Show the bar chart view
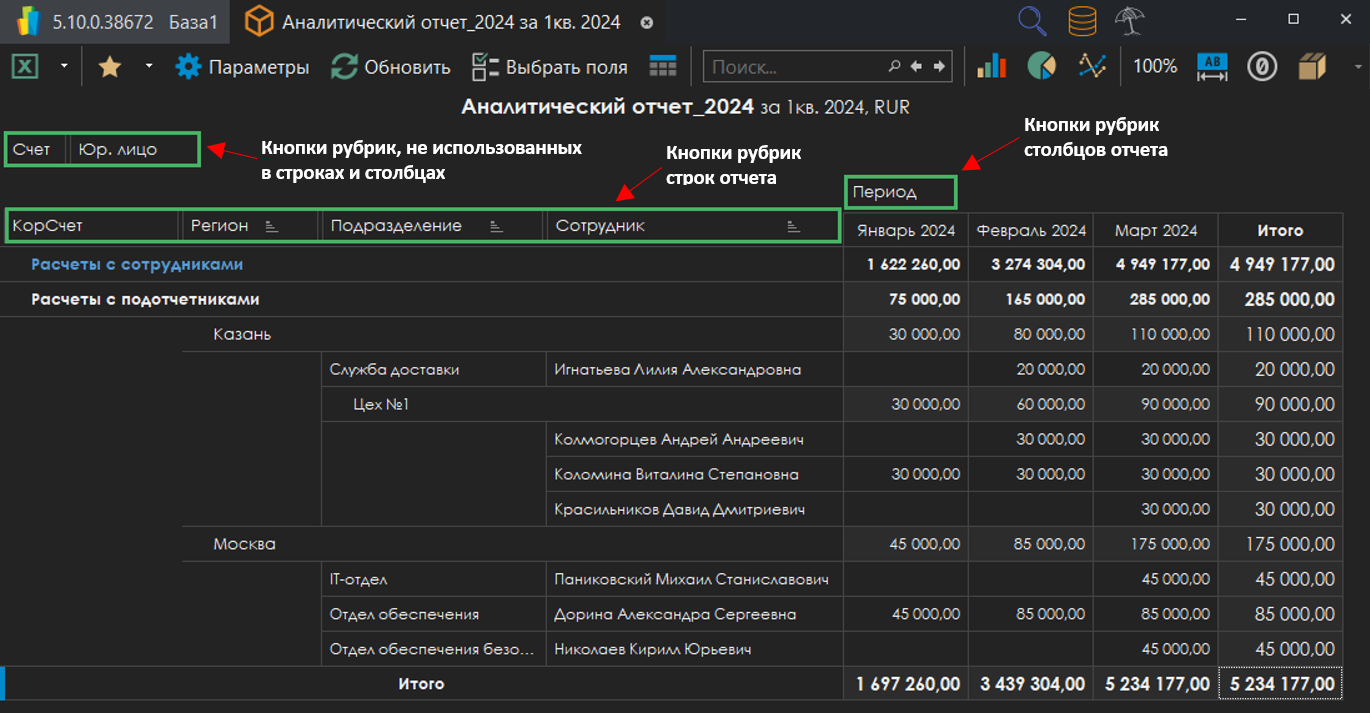Viewport: 1370px width, 713px height. pos(991,67)
